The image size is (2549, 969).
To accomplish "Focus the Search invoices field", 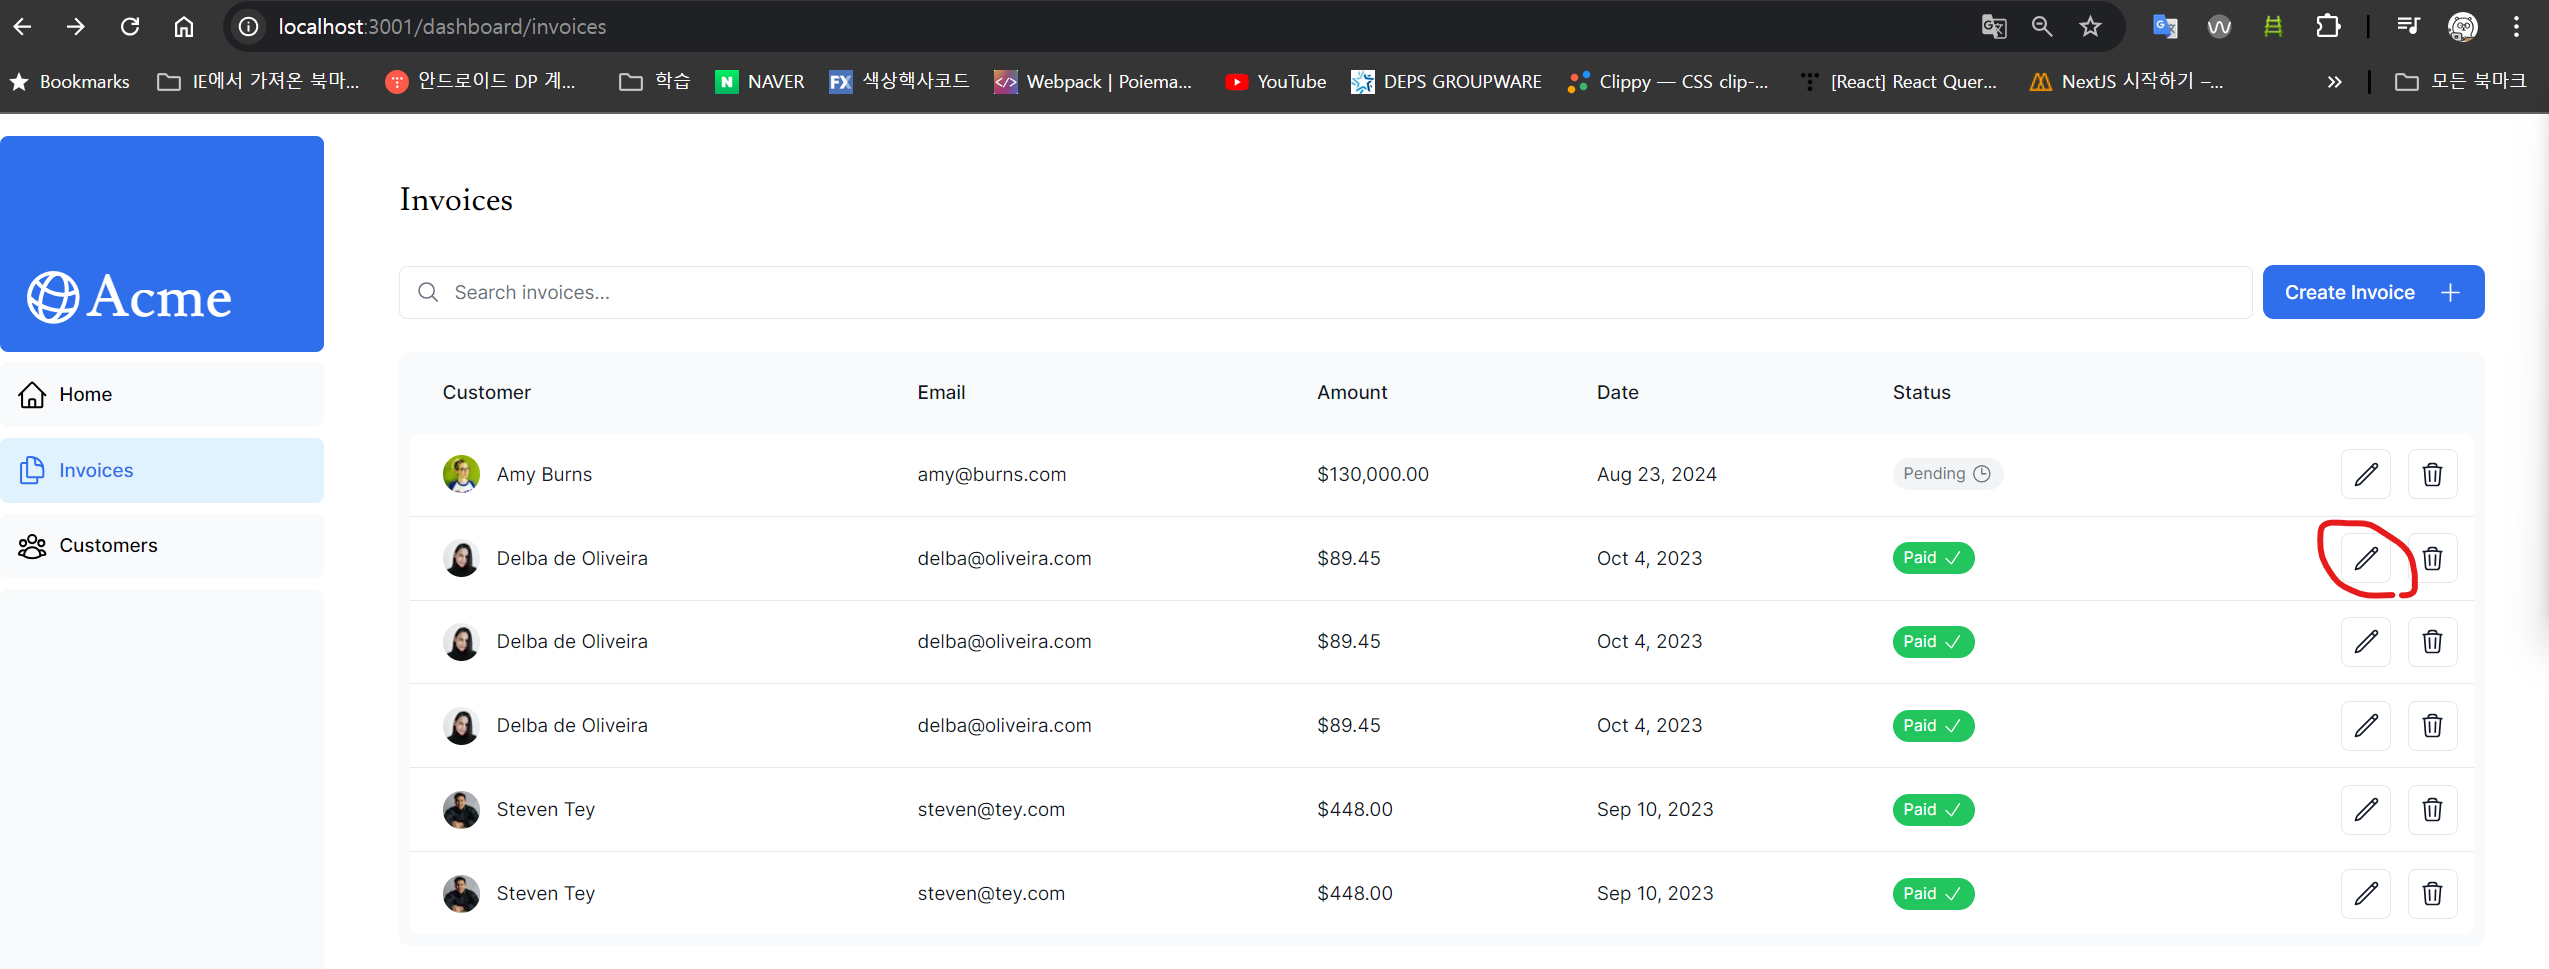I will point(1325,292).
